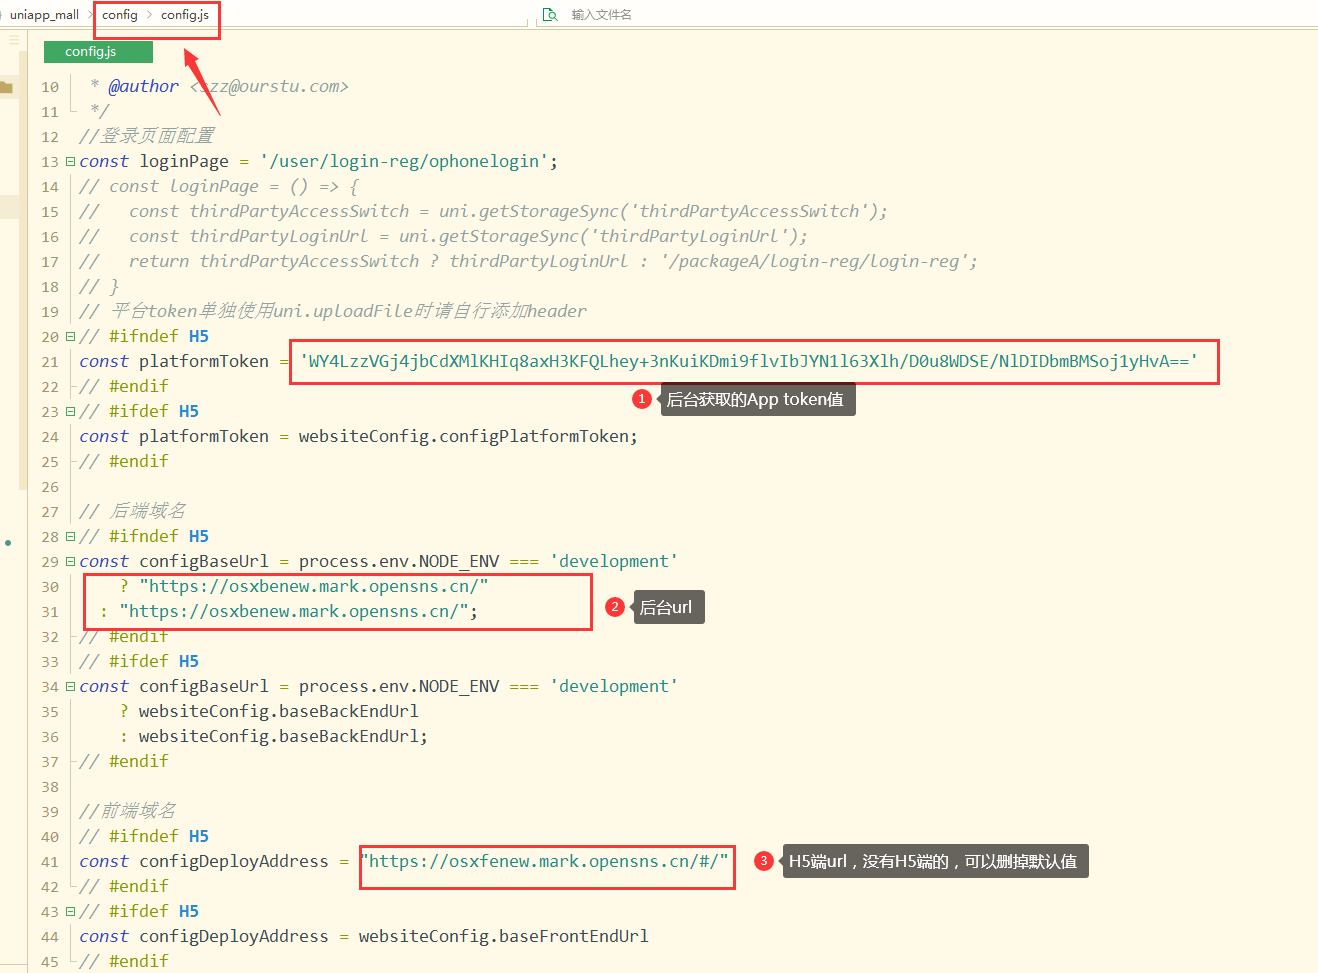Click the osxbenew URL on line 30
Screen dimensions: 1318x973
tap(314, 586)
